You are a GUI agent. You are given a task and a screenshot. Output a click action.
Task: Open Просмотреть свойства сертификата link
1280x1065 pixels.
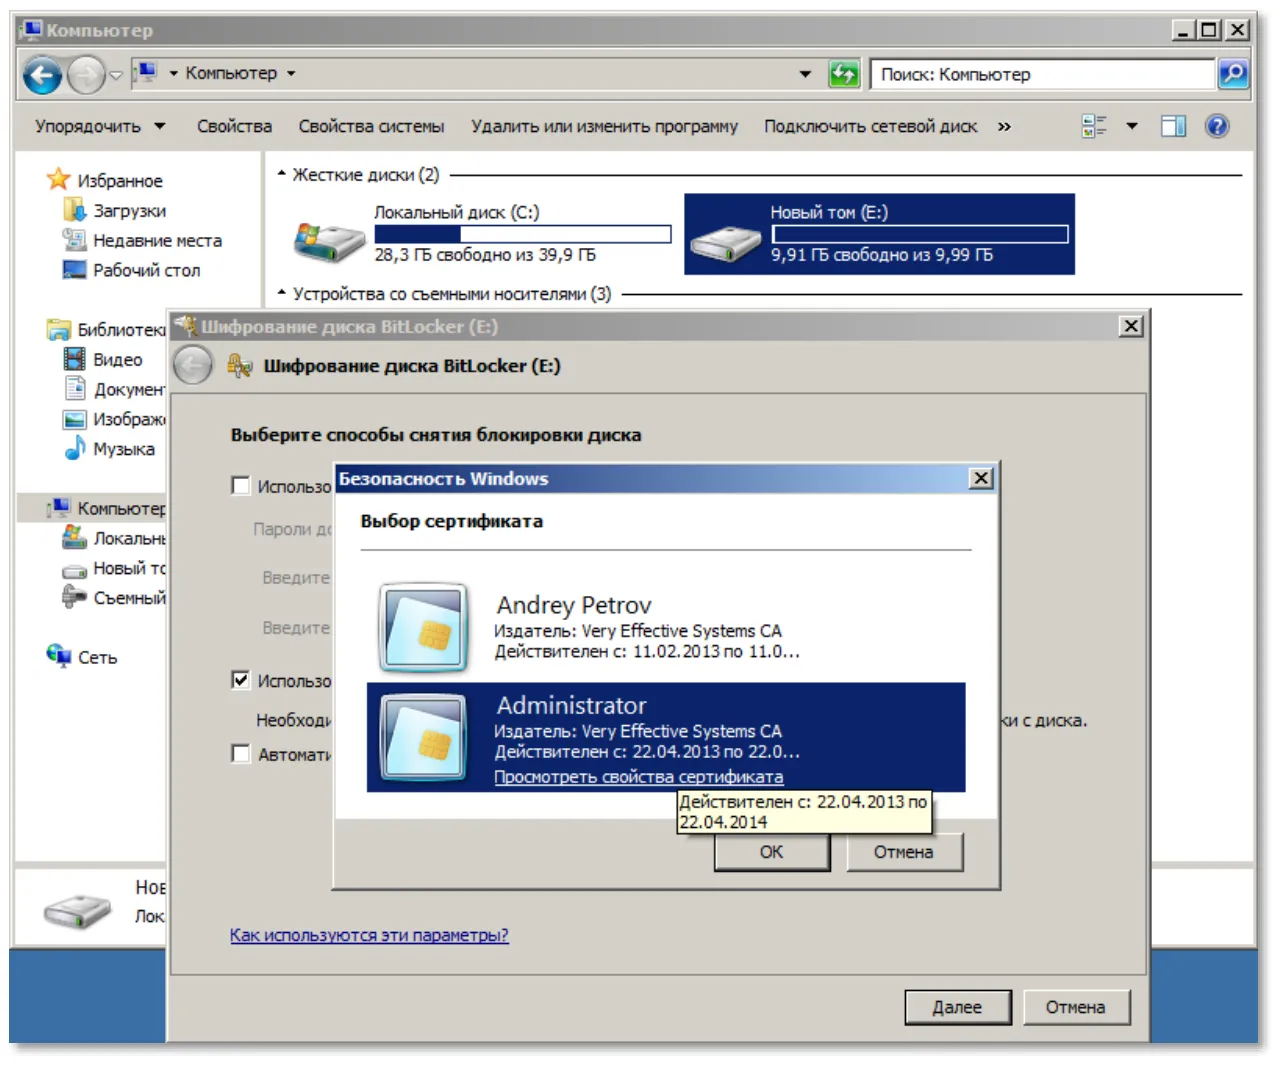(x=638, y=777)
